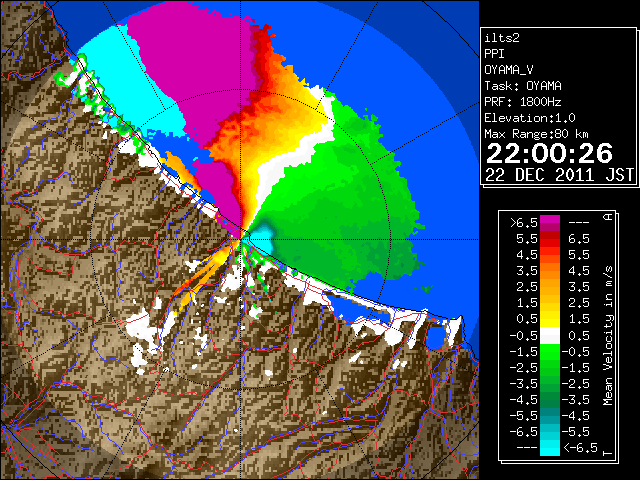Screen dimensions: 640x480
Task: Pick the bright green band in velocity legend
Action: 550,352
